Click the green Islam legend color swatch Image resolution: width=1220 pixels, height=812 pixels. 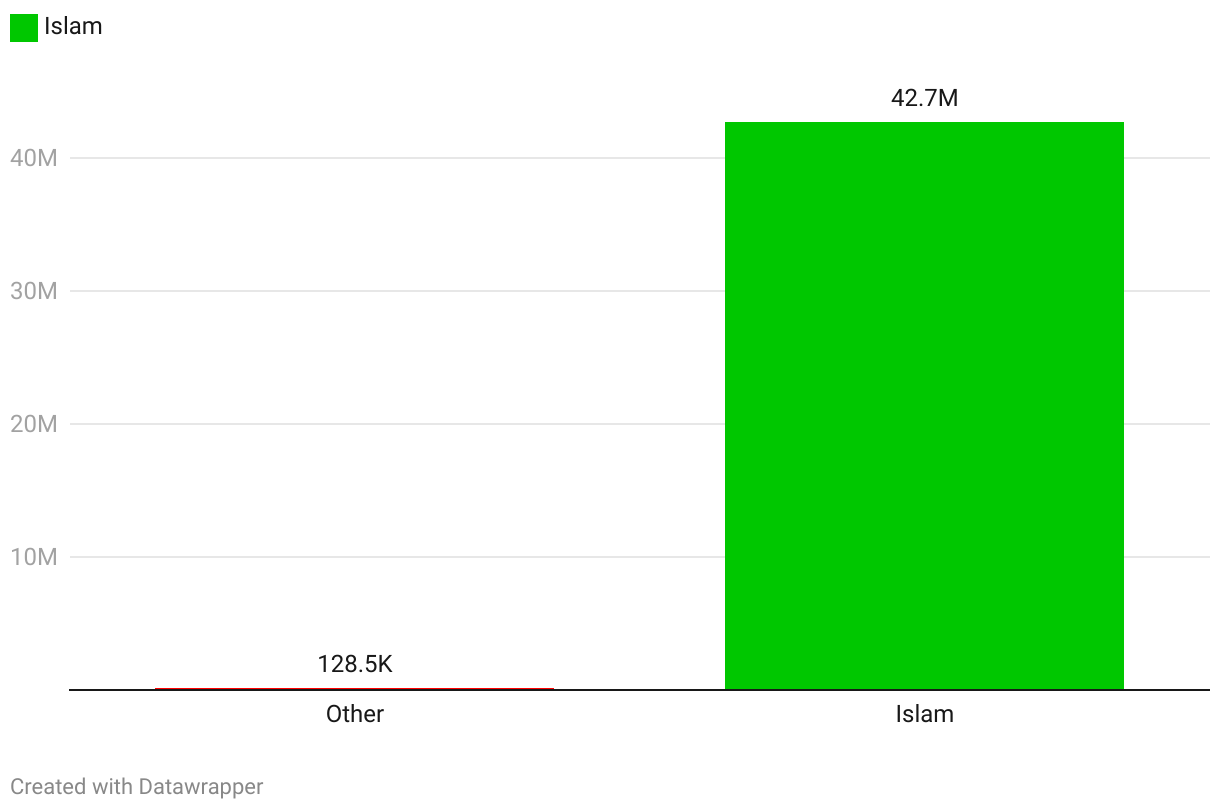[23, 27]
